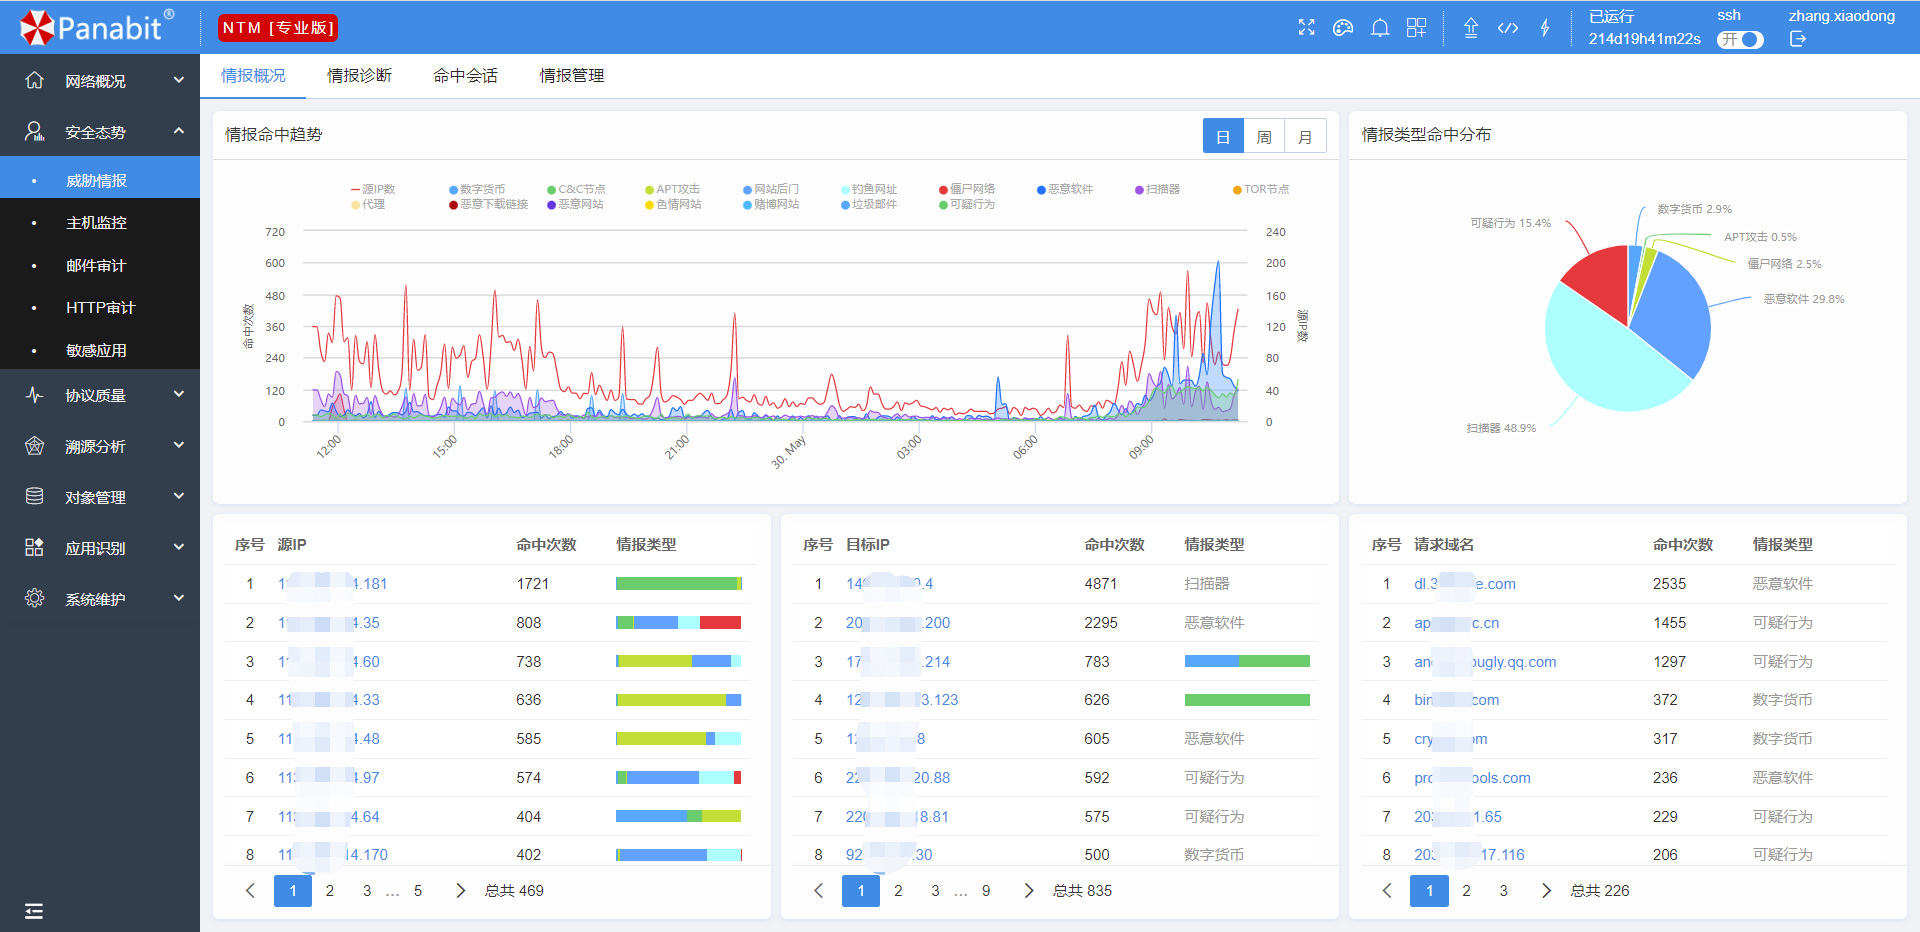Toggle the 恶意软件 legend series
This screenshot has height=932, width=1920.
coord(1065,189)
